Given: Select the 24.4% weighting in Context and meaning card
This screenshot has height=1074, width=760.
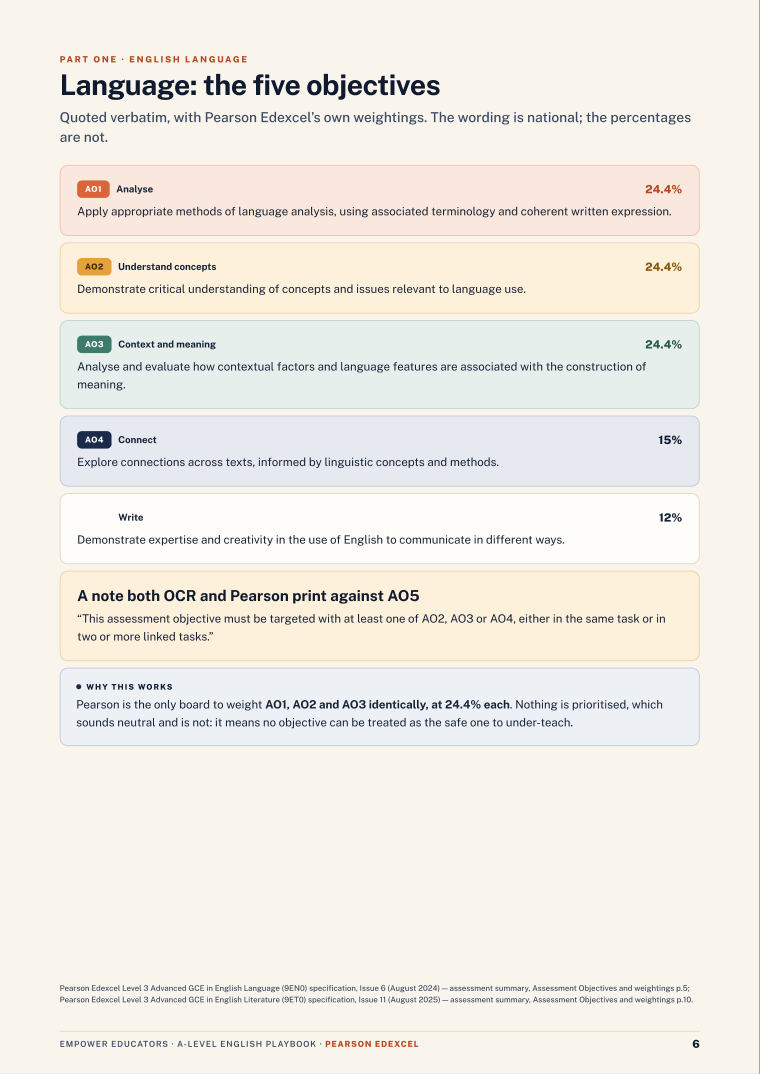Looking at the screenshot, I should 663,344.
